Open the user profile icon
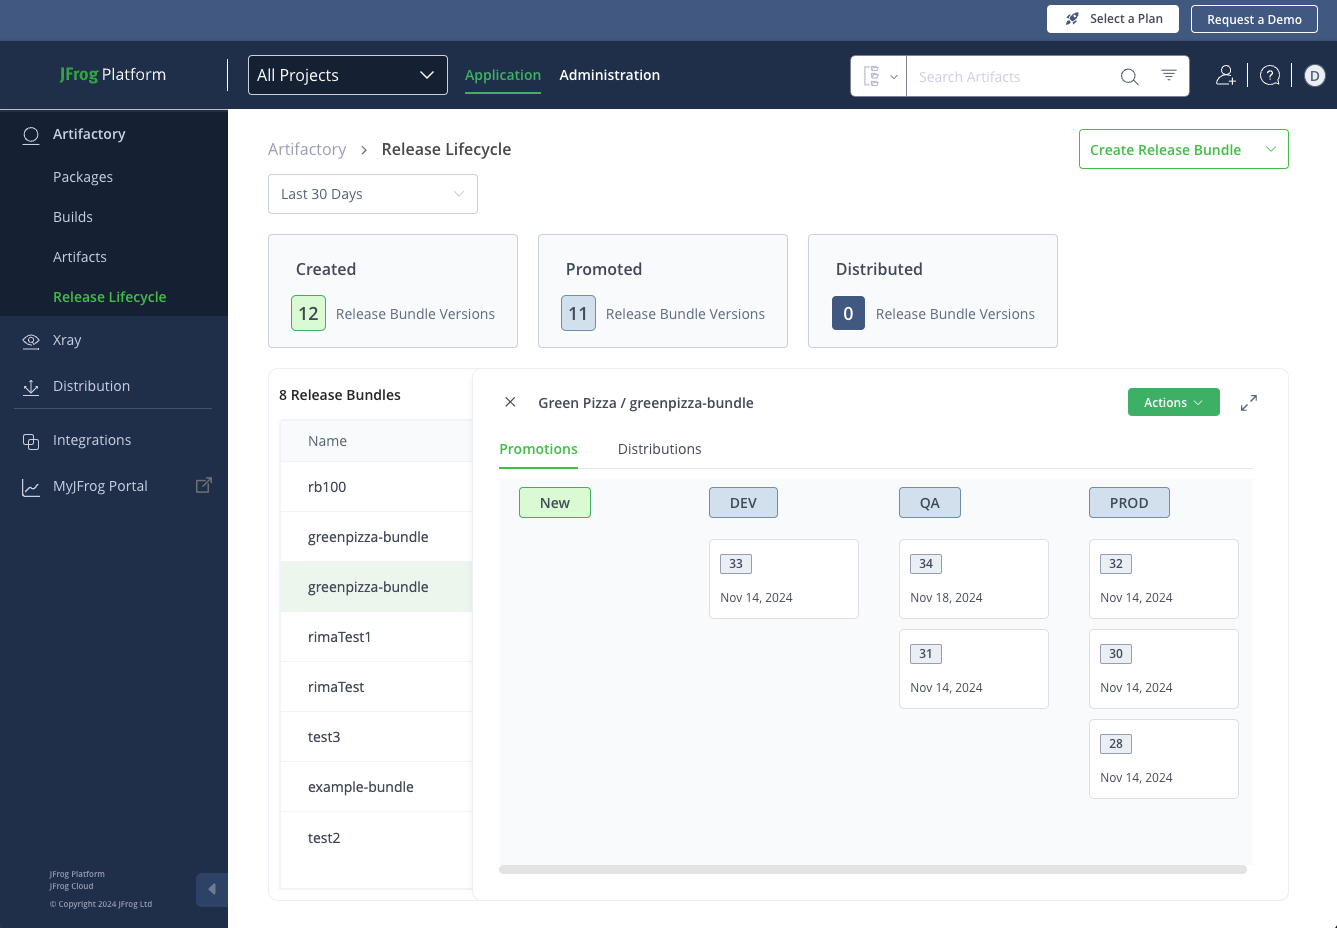This screenshot has width=1337, height=928. (x=1225, y=75)
